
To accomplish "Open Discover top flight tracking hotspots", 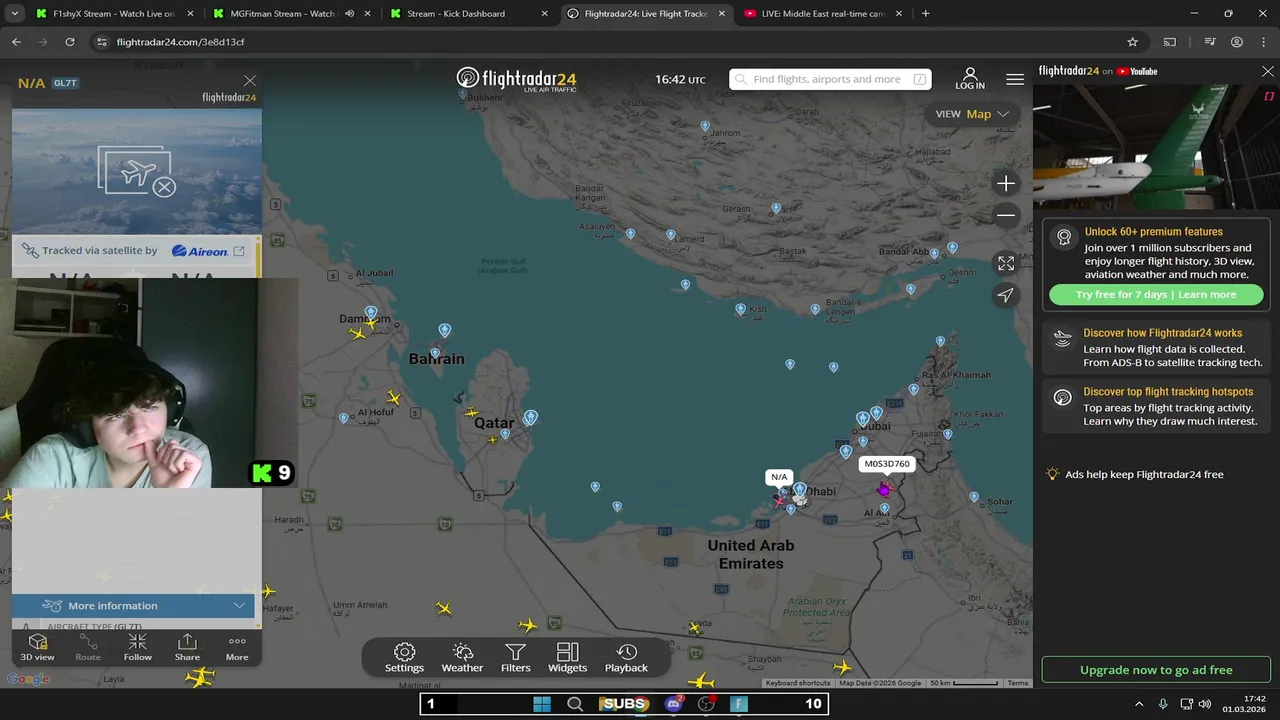I will click(1156, 406).
